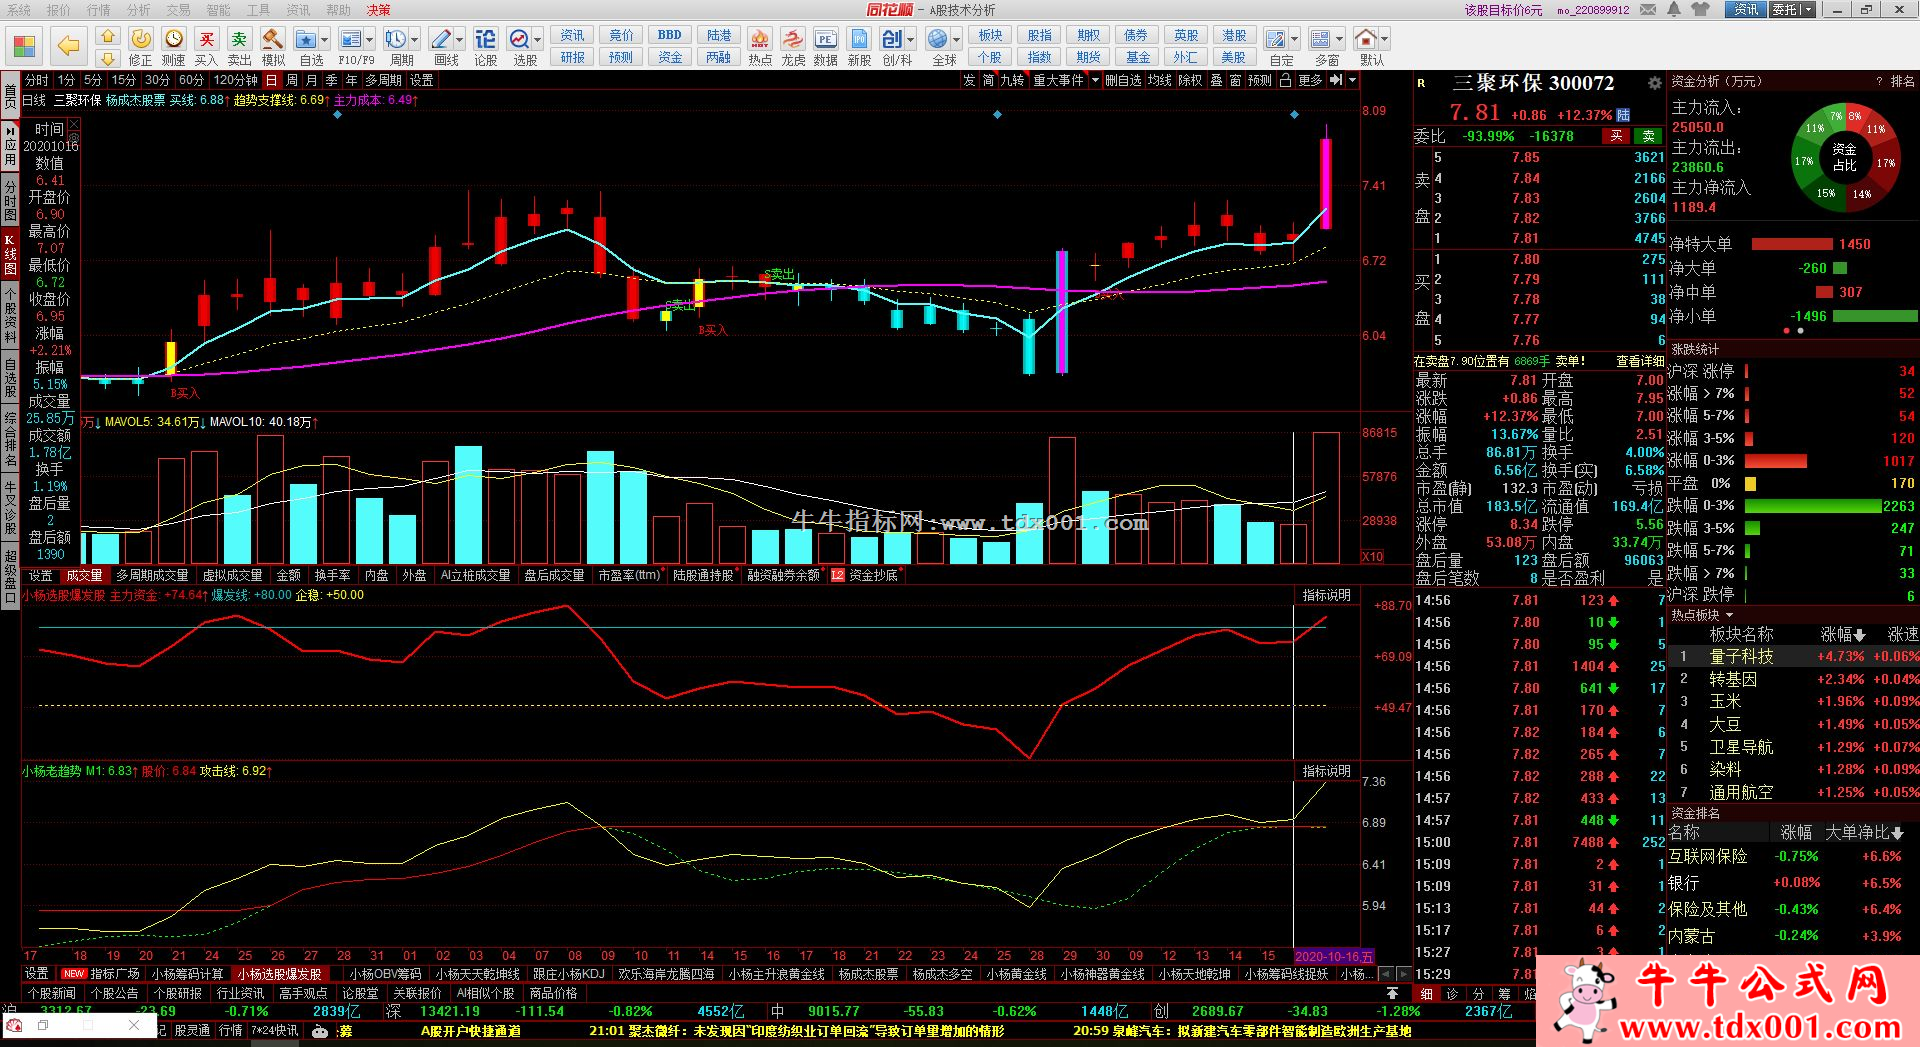Click the 排名 ranking link in 资金分析

point(1902,81)
